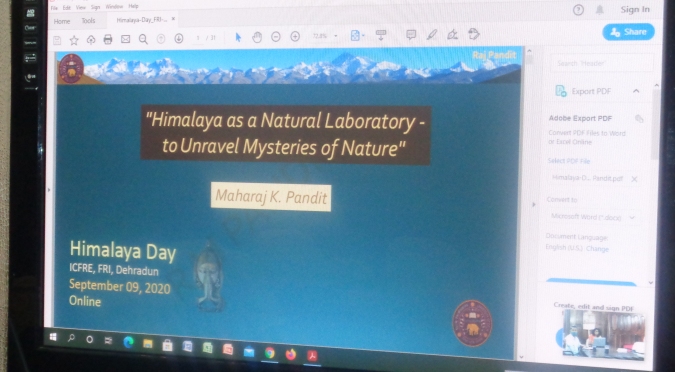Viewport: 675px width, 372px height.
Task: Add a comment with sticky note icon
Action: click(x=411, y=34)
